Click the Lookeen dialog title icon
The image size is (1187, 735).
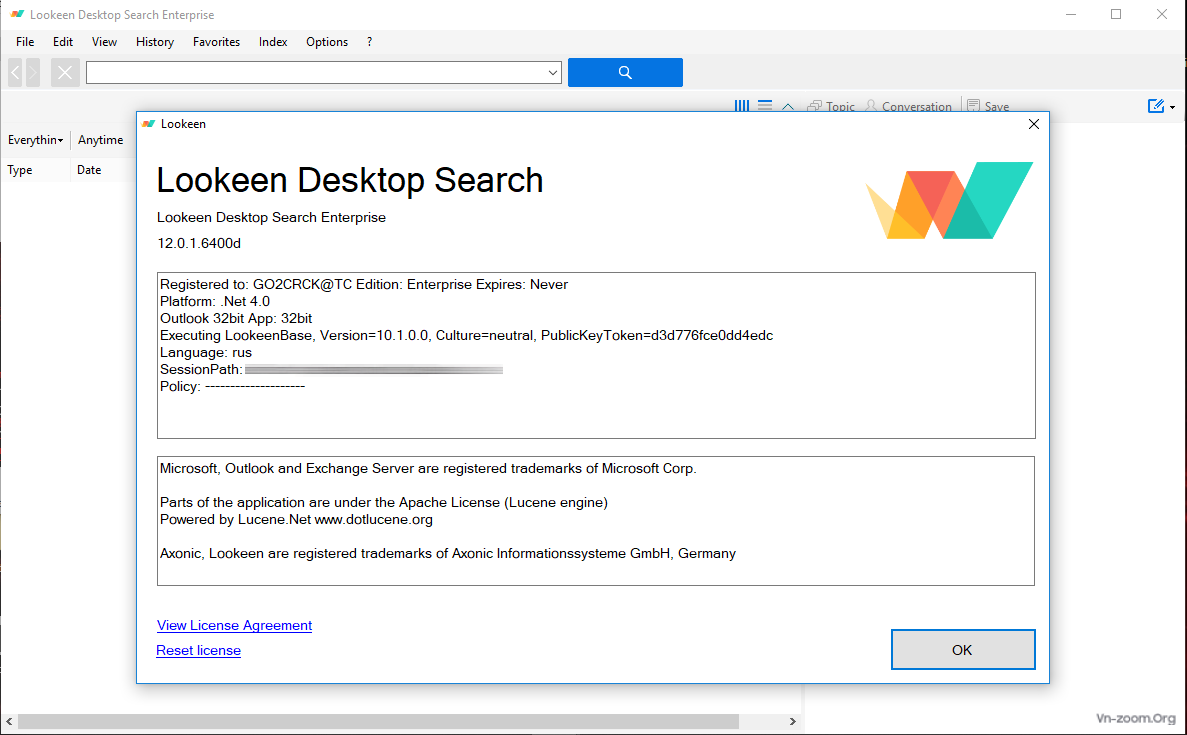(148, 124)
